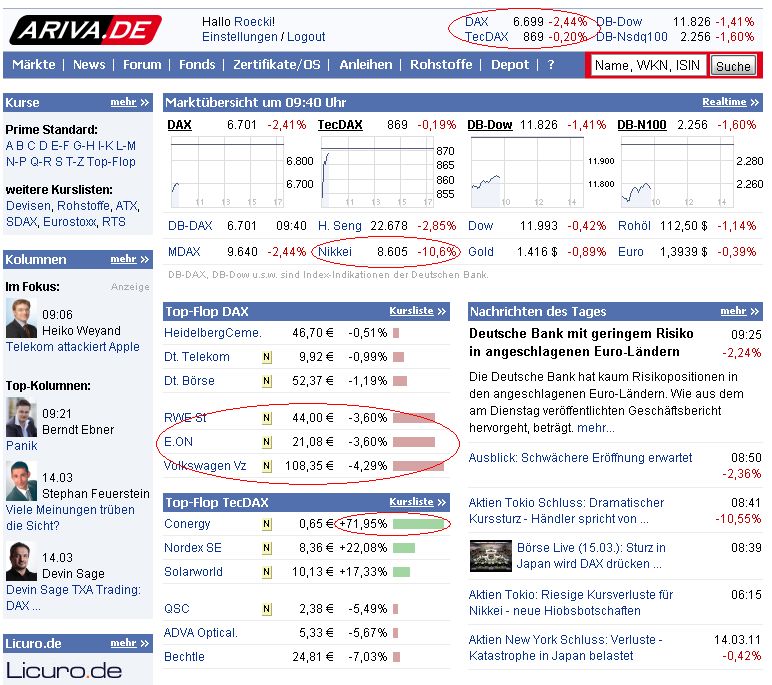Click the Licuro.de logo banner
Viewport: 772px width, 685px height.
point(64,671)
